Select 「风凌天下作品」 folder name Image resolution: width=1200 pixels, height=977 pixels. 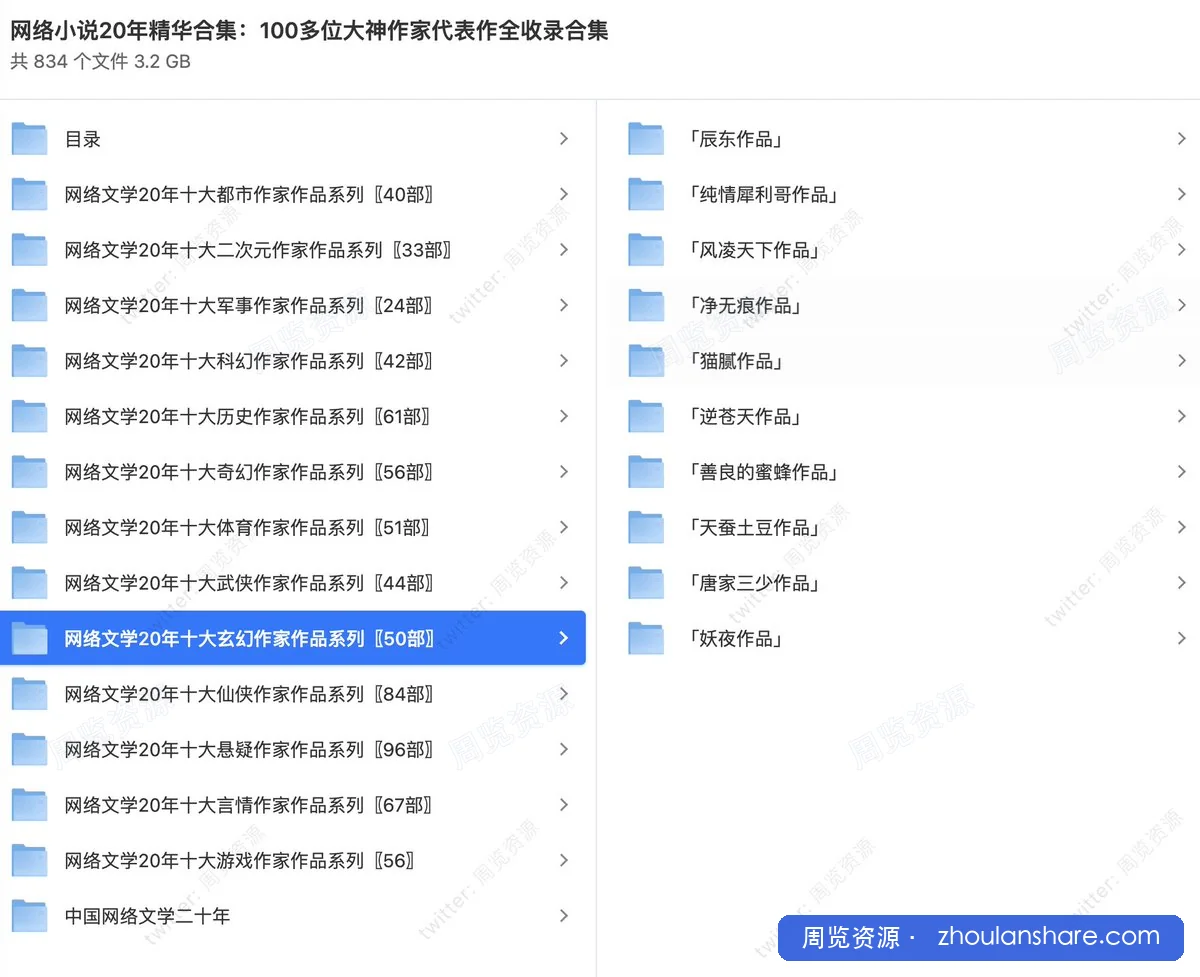755,250
